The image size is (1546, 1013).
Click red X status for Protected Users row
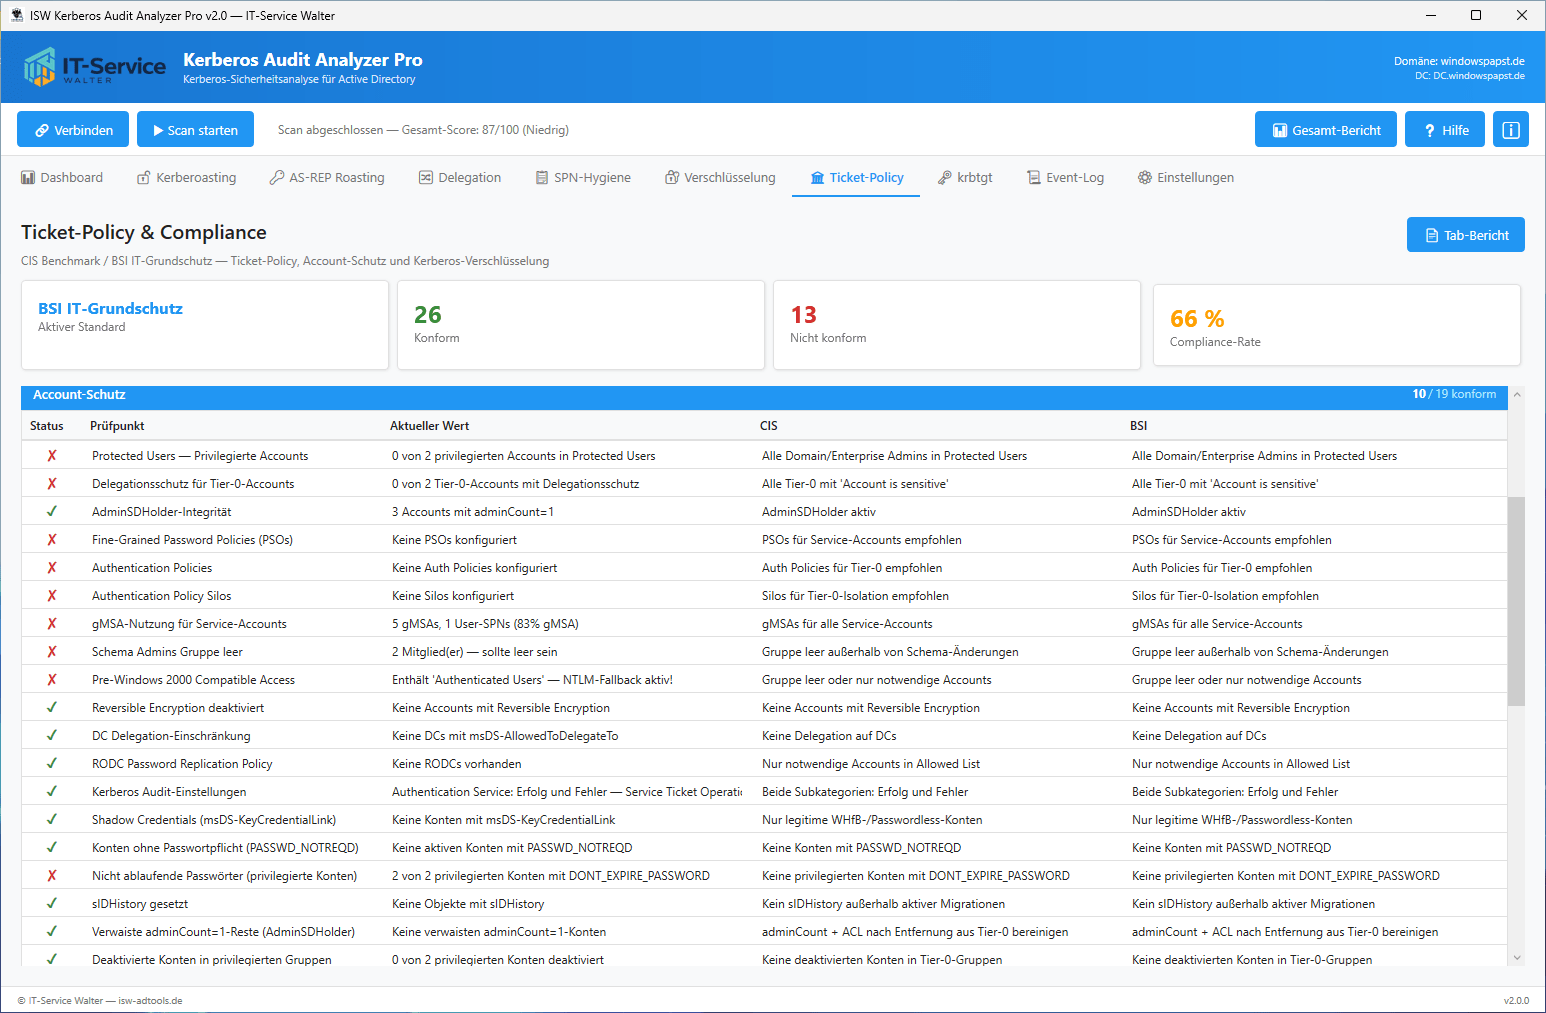[x=52, y=456]
